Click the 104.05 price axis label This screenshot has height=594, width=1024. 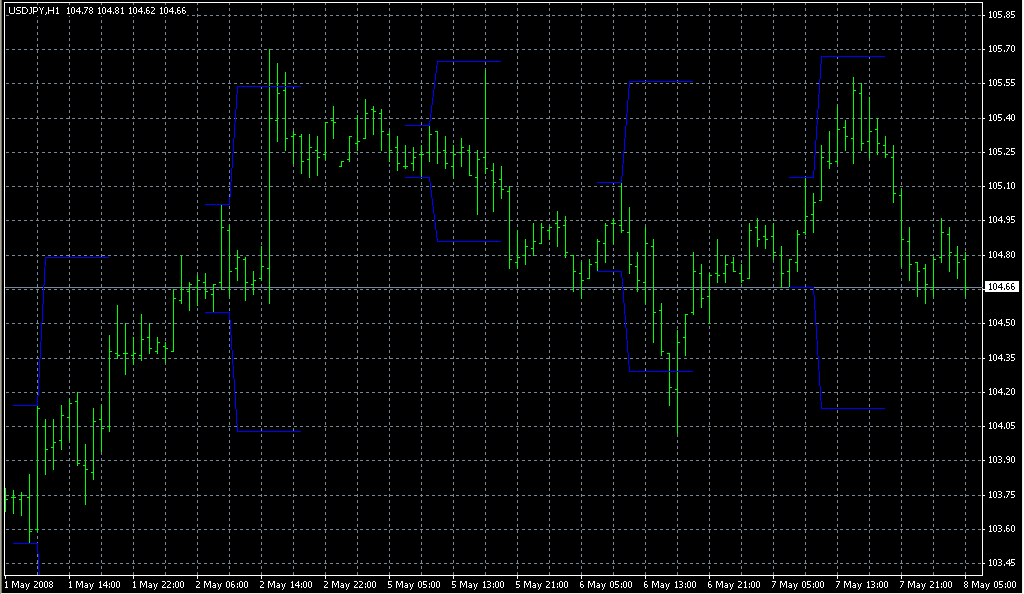(x=1001, y=426)
